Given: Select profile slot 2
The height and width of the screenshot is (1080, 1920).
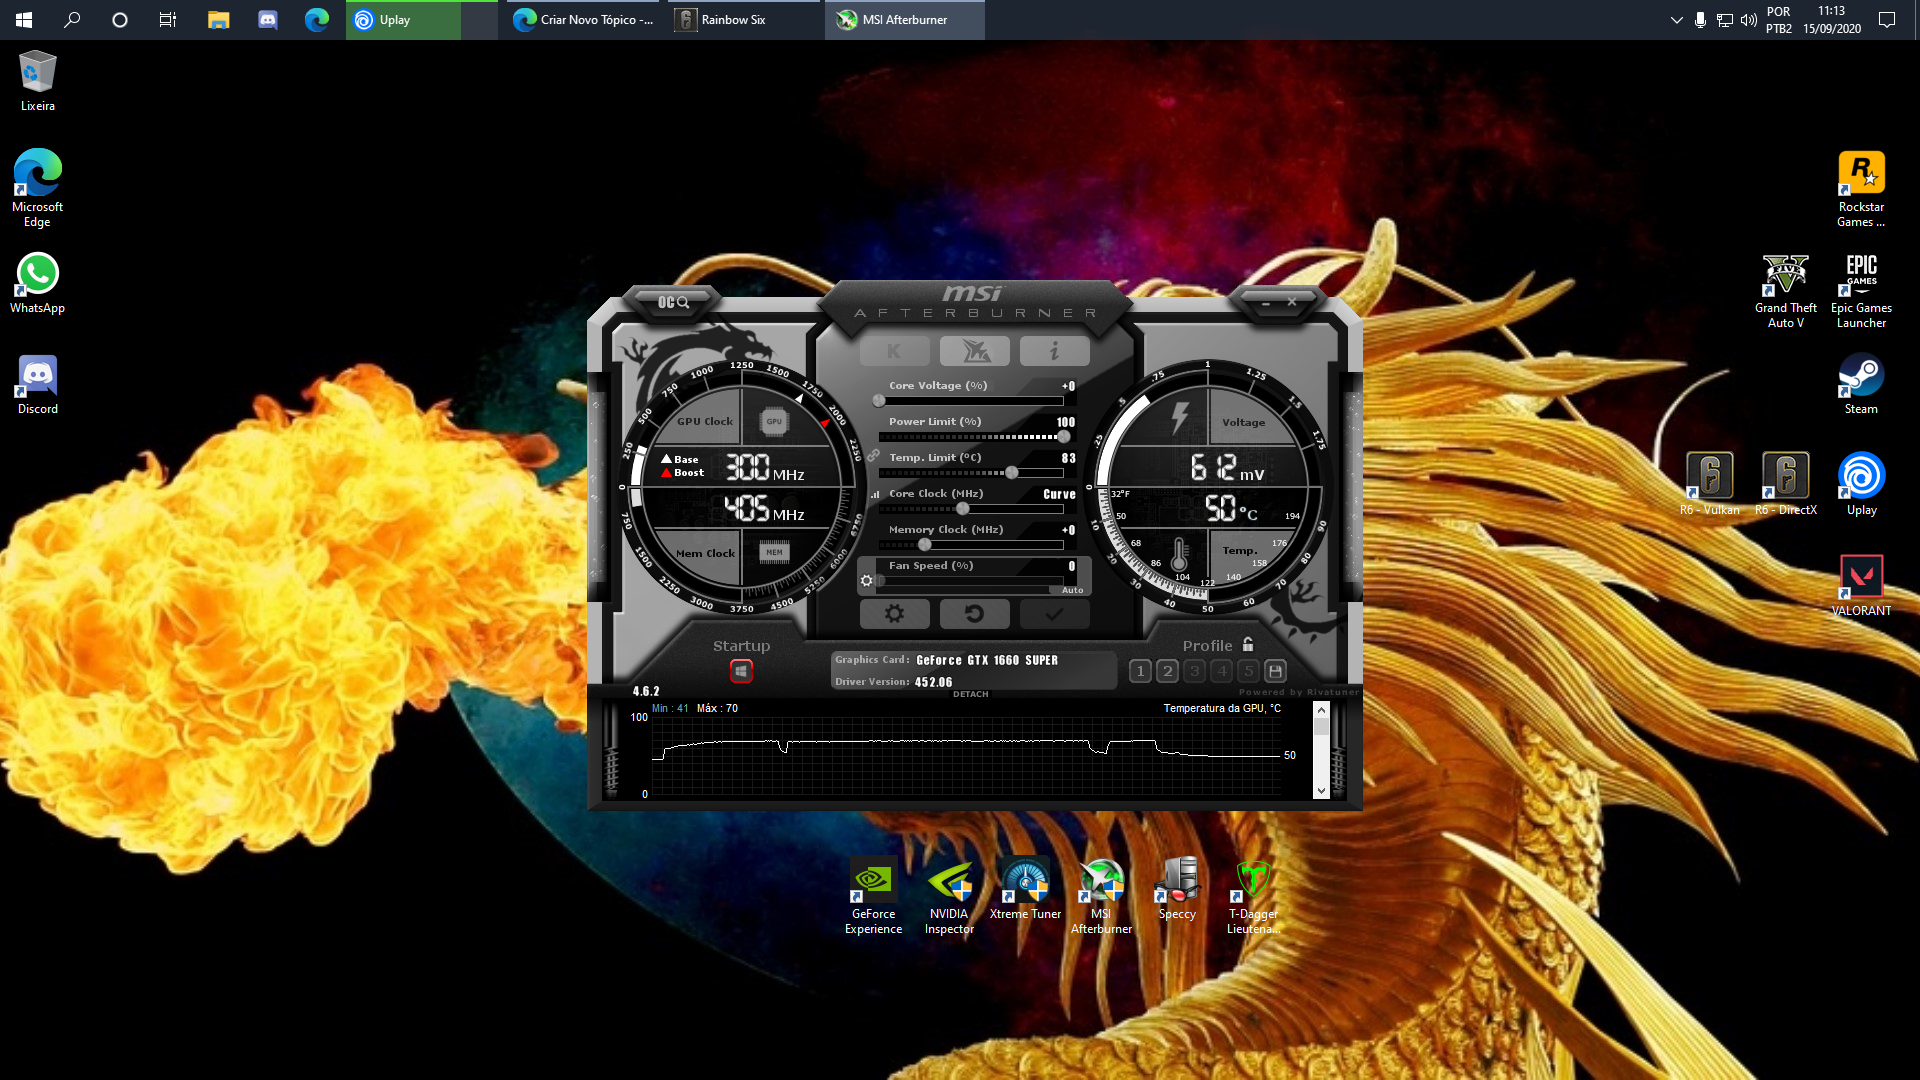Looking at the screenshot, I should point(1167,671).
